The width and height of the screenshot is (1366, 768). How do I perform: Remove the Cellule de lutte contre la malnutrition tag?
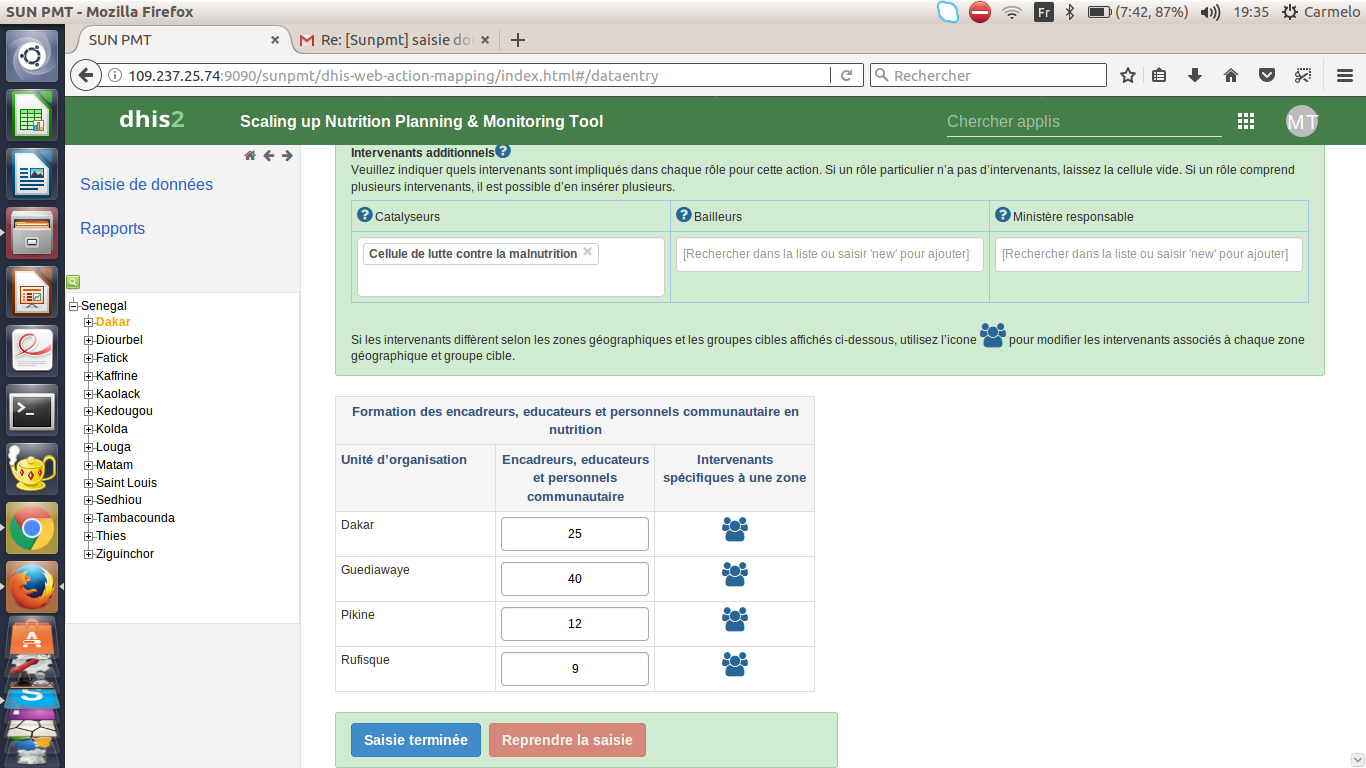[588, 252]
